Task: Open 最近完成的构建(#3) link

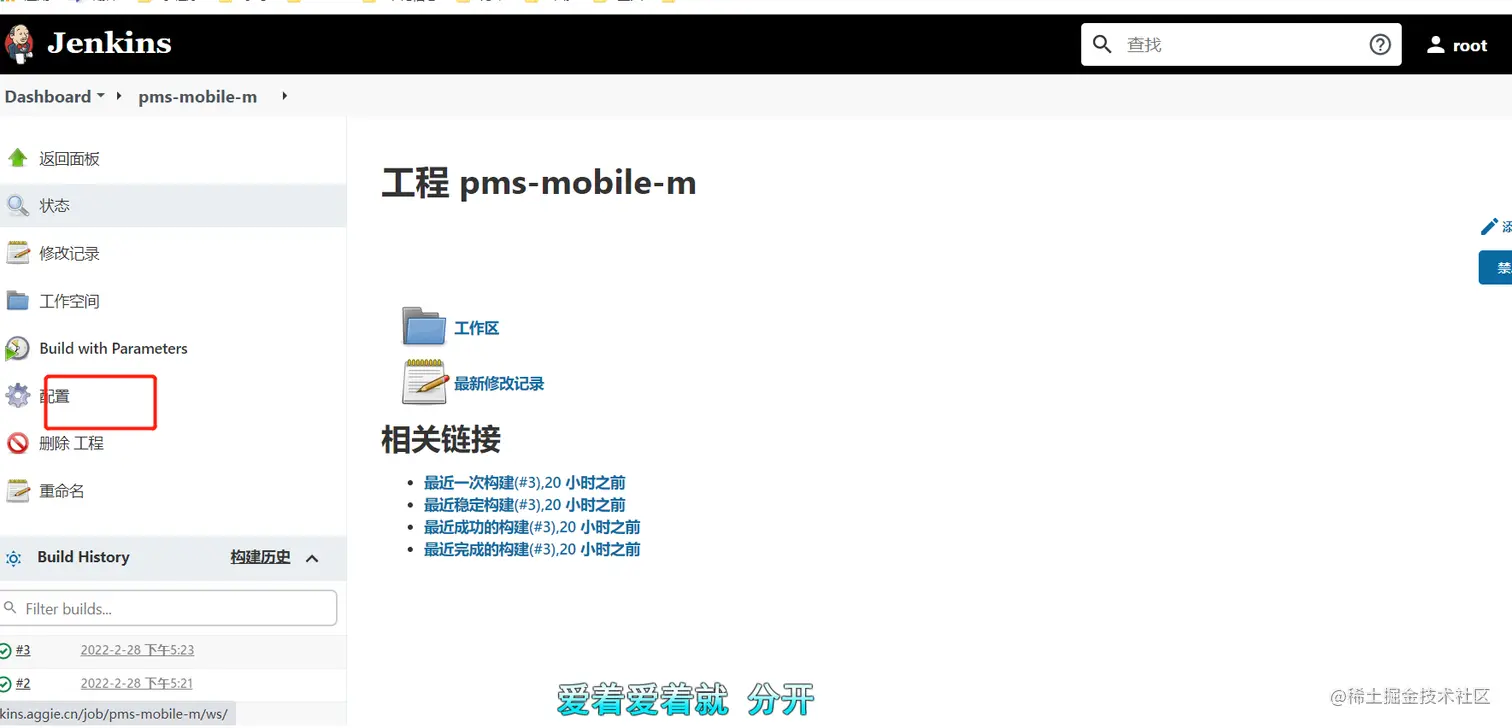Action: coord(532,549)
